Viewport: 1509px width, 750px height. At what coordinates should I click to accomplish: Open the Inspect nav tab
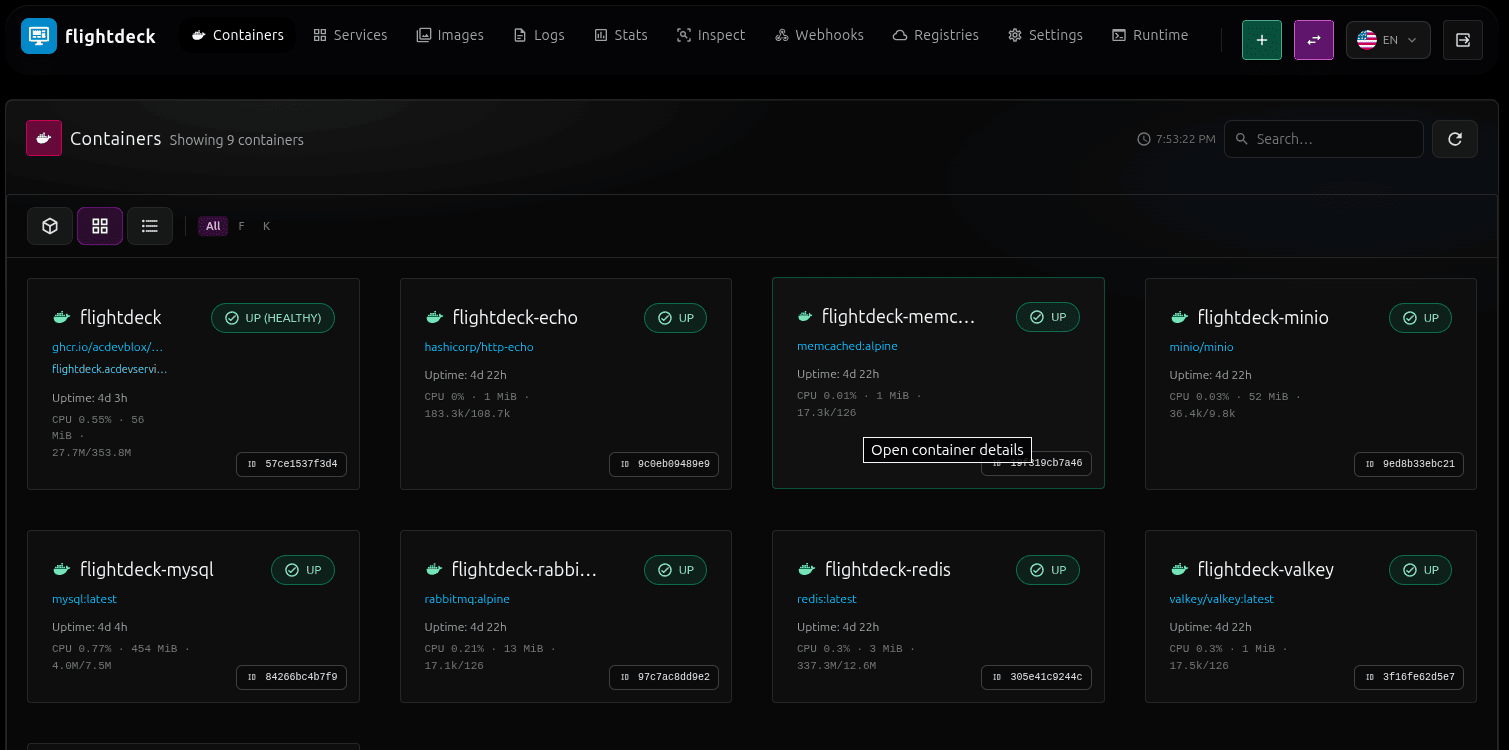(711, 35)
